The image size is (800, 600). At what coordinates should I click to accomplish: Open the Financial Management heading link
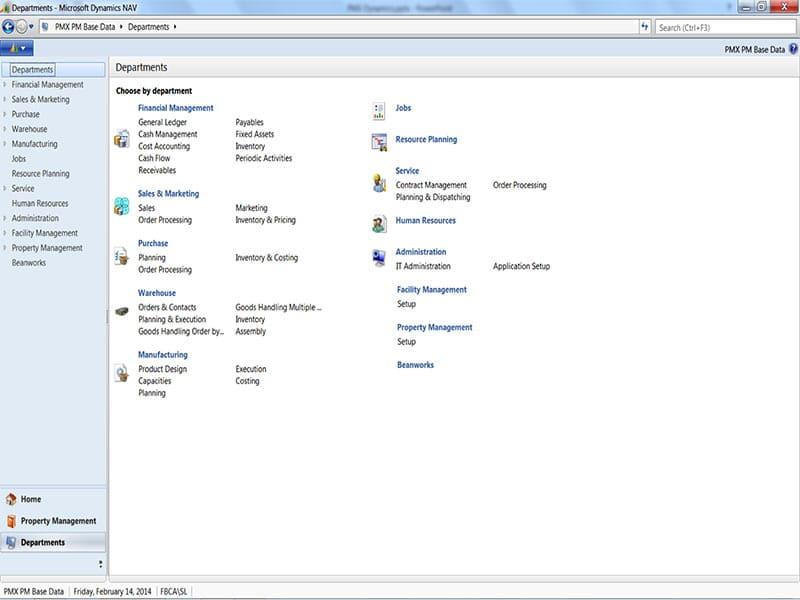[176, 108]
